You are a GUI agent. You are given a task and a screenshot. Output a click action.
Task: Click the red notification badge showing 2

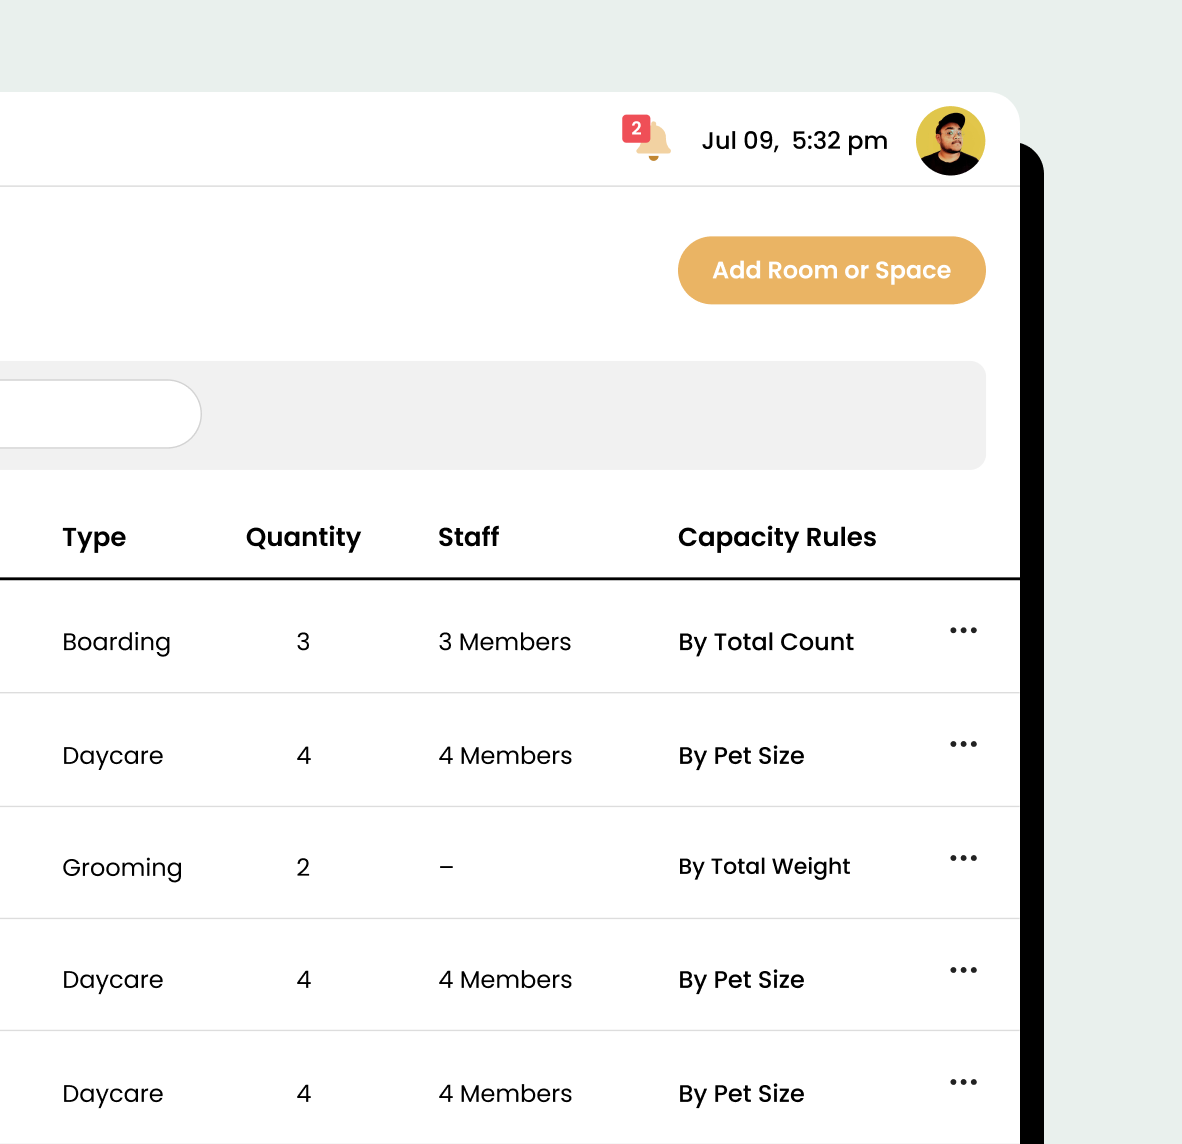pos(636,129)
